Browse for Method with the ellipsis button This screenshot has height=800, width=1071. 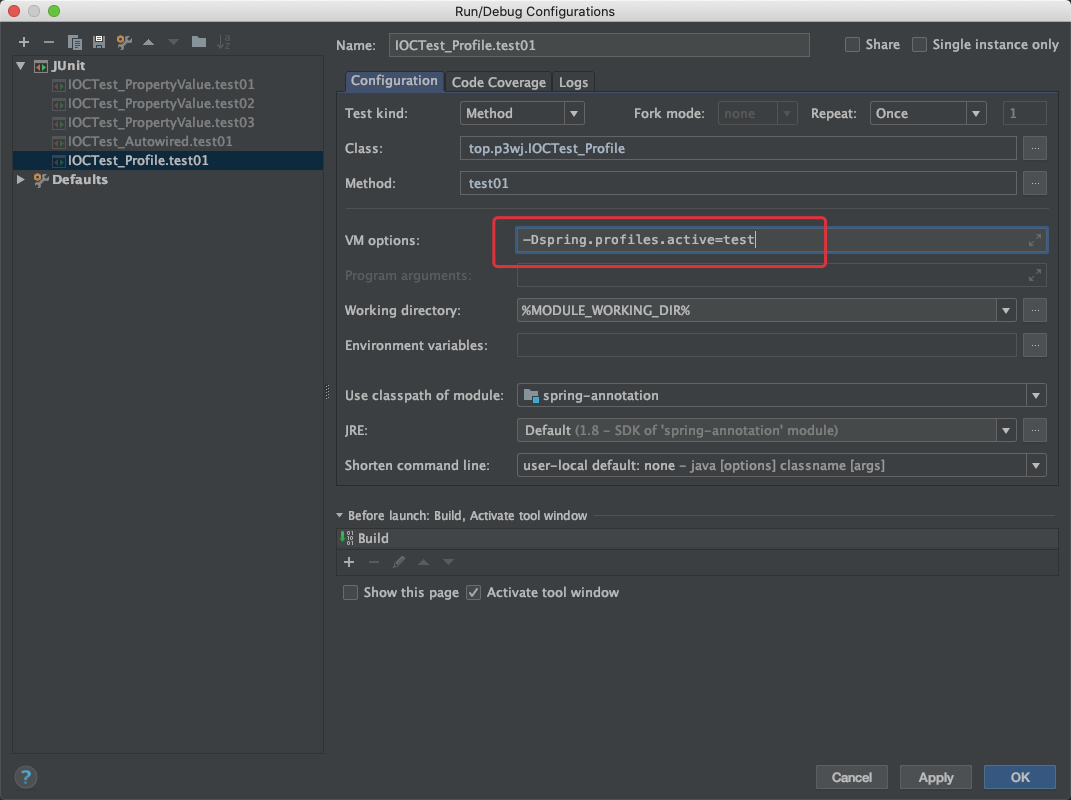(1035, 183)
